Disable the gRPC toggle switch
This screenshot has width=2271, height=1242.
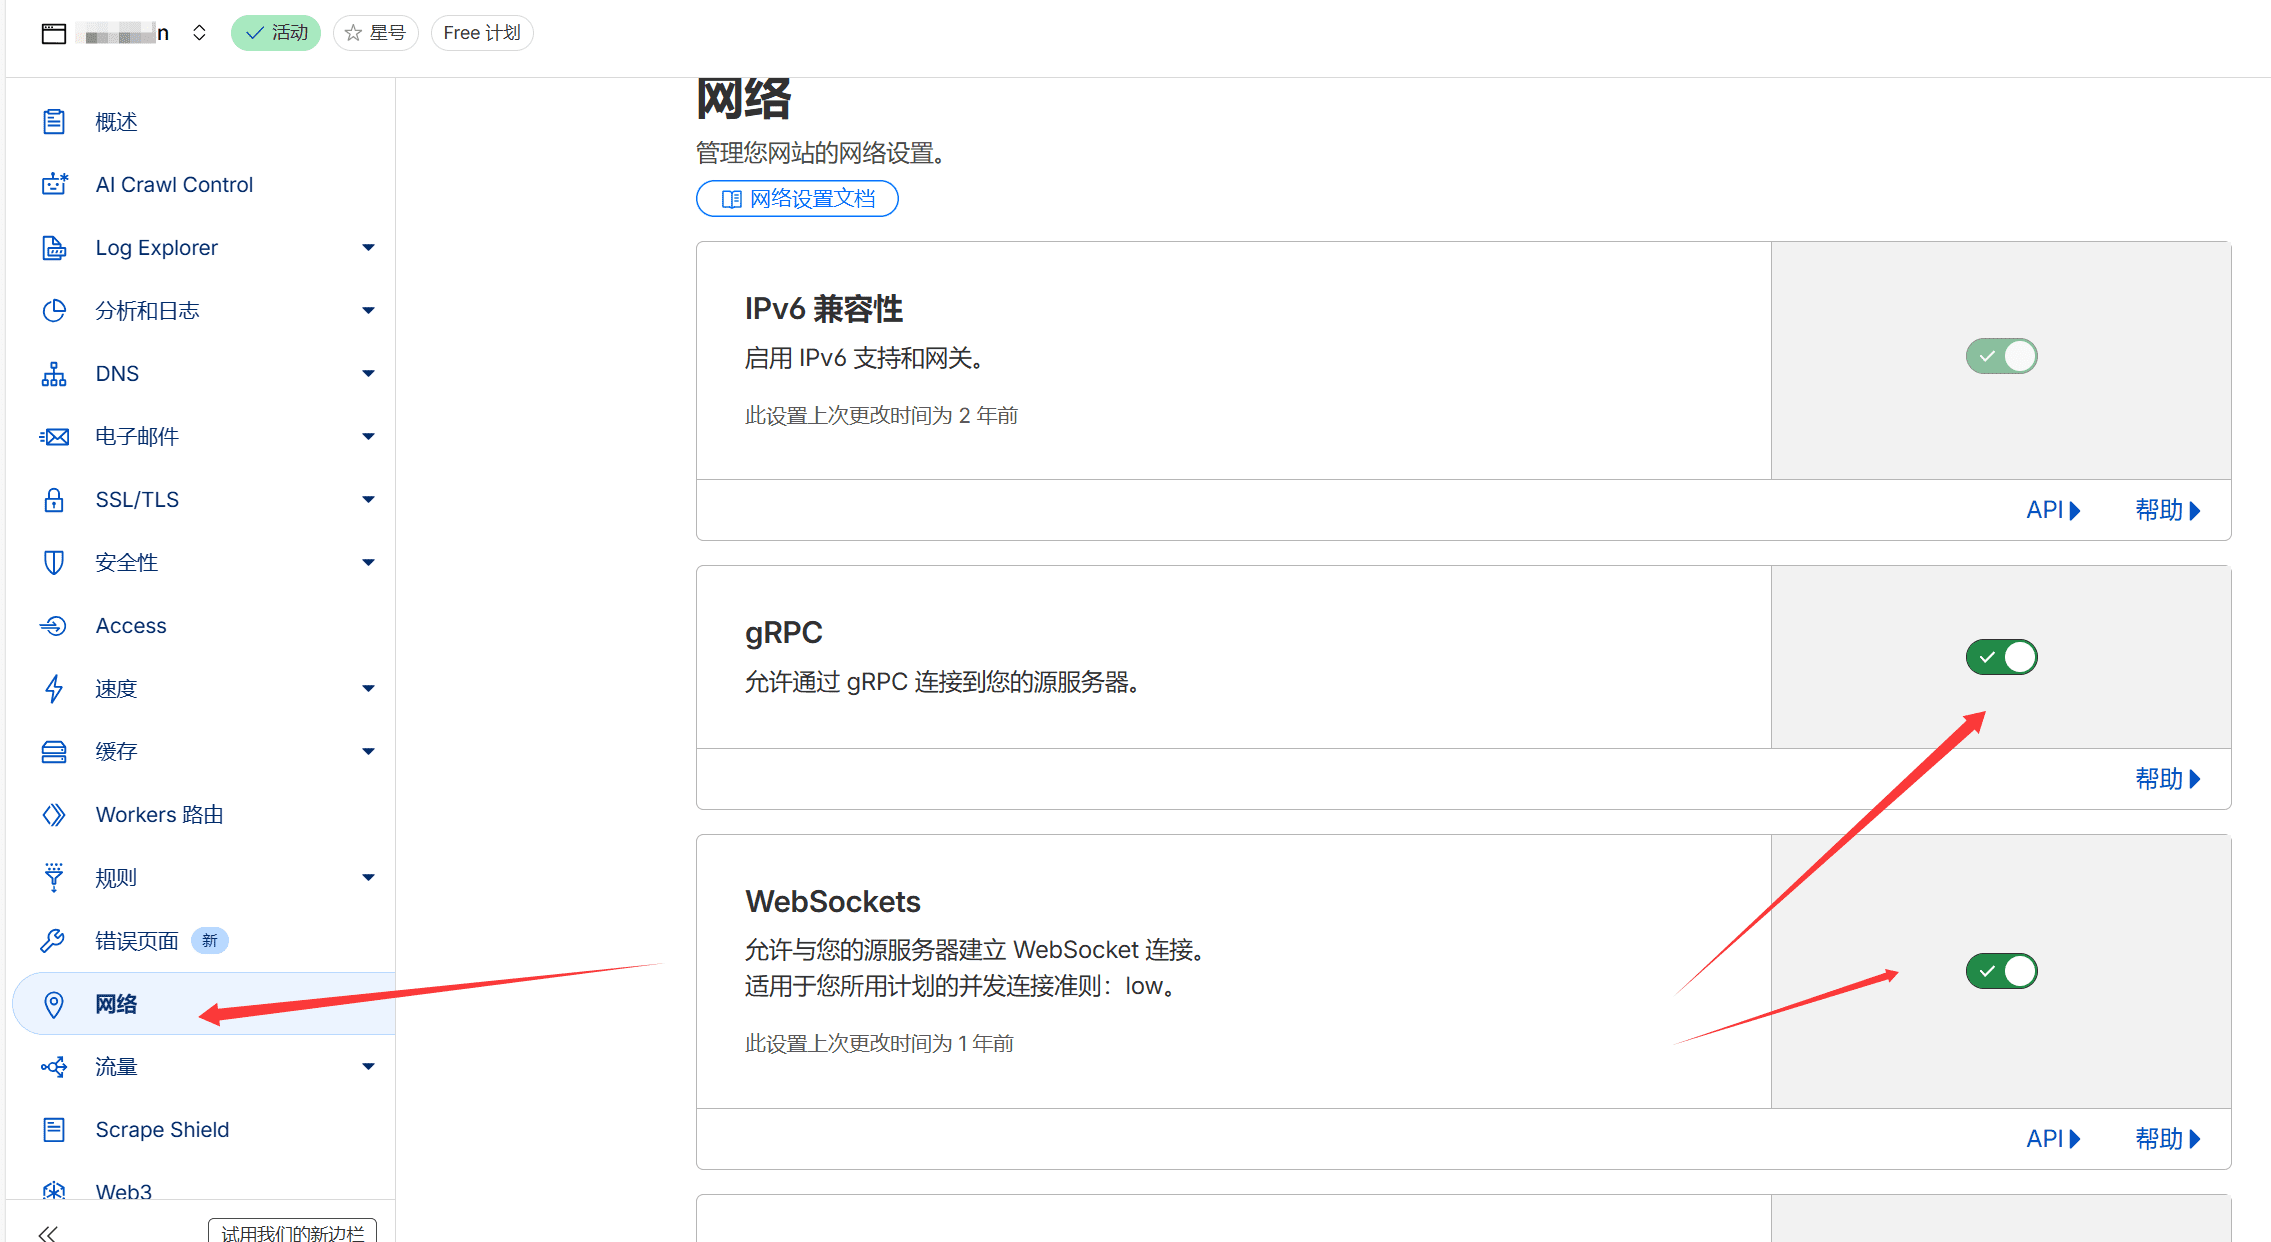(x=2001, y=657)
